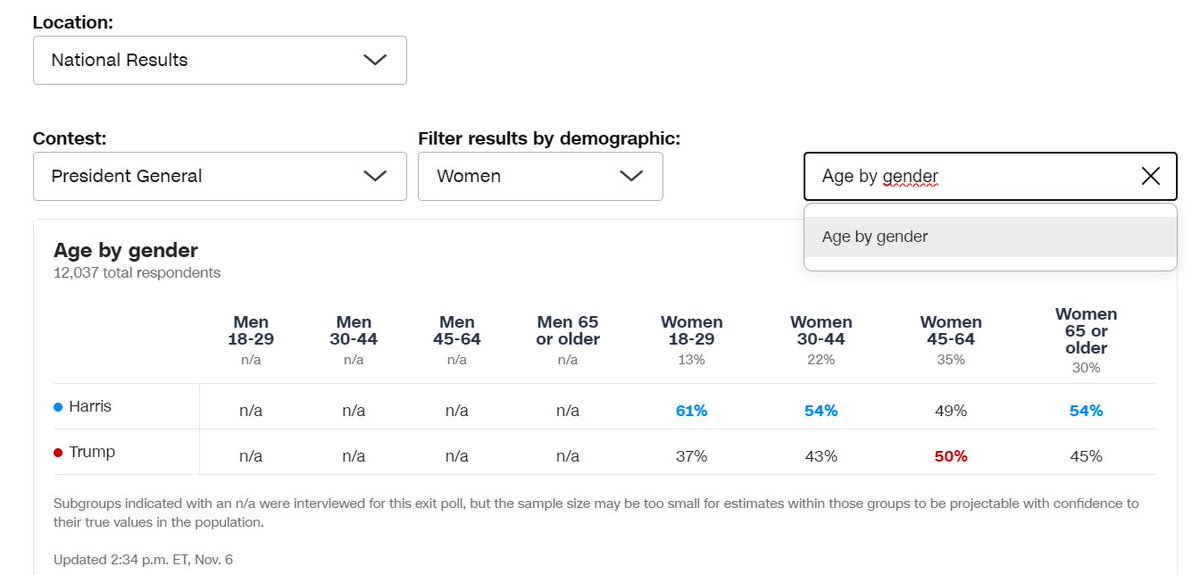Open the National Results location dropdown
This screenshot has height=575, width=1200.
(x=219, y=60)
